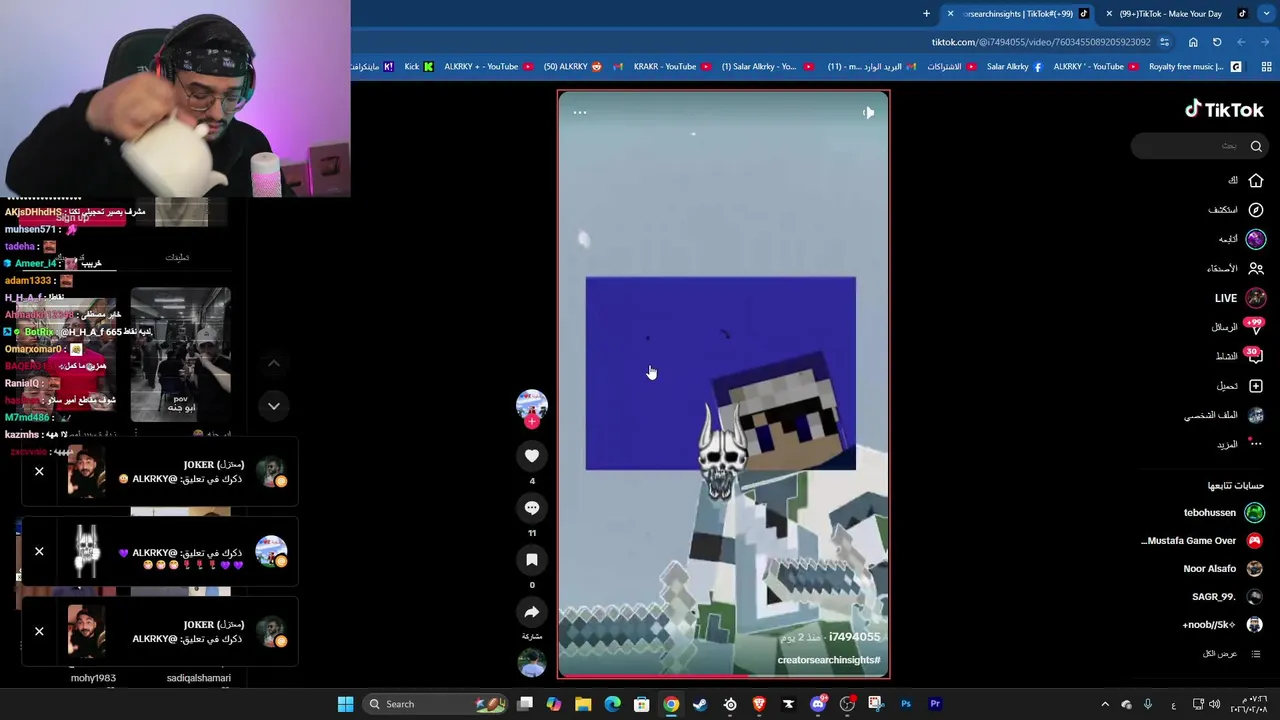Go to the previous video with the up chevron

coord(274,363)
